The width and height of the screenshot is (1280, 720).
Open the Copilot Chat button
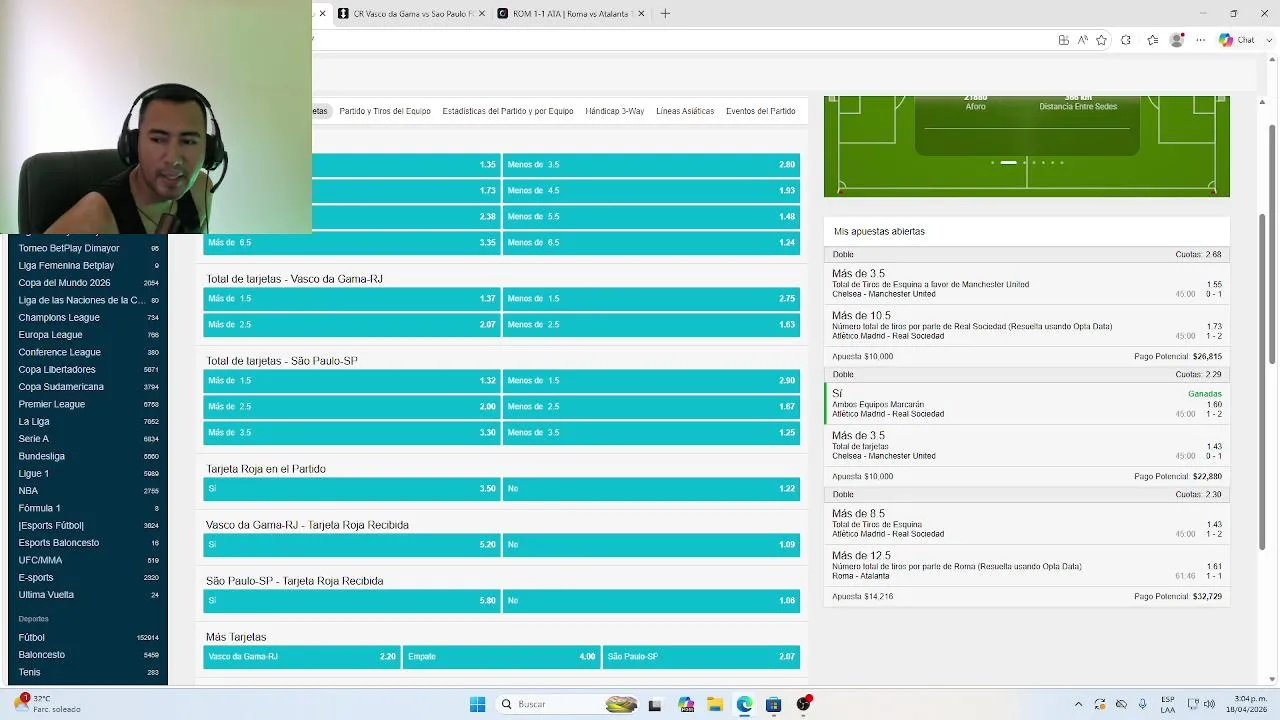(1236, 40)
